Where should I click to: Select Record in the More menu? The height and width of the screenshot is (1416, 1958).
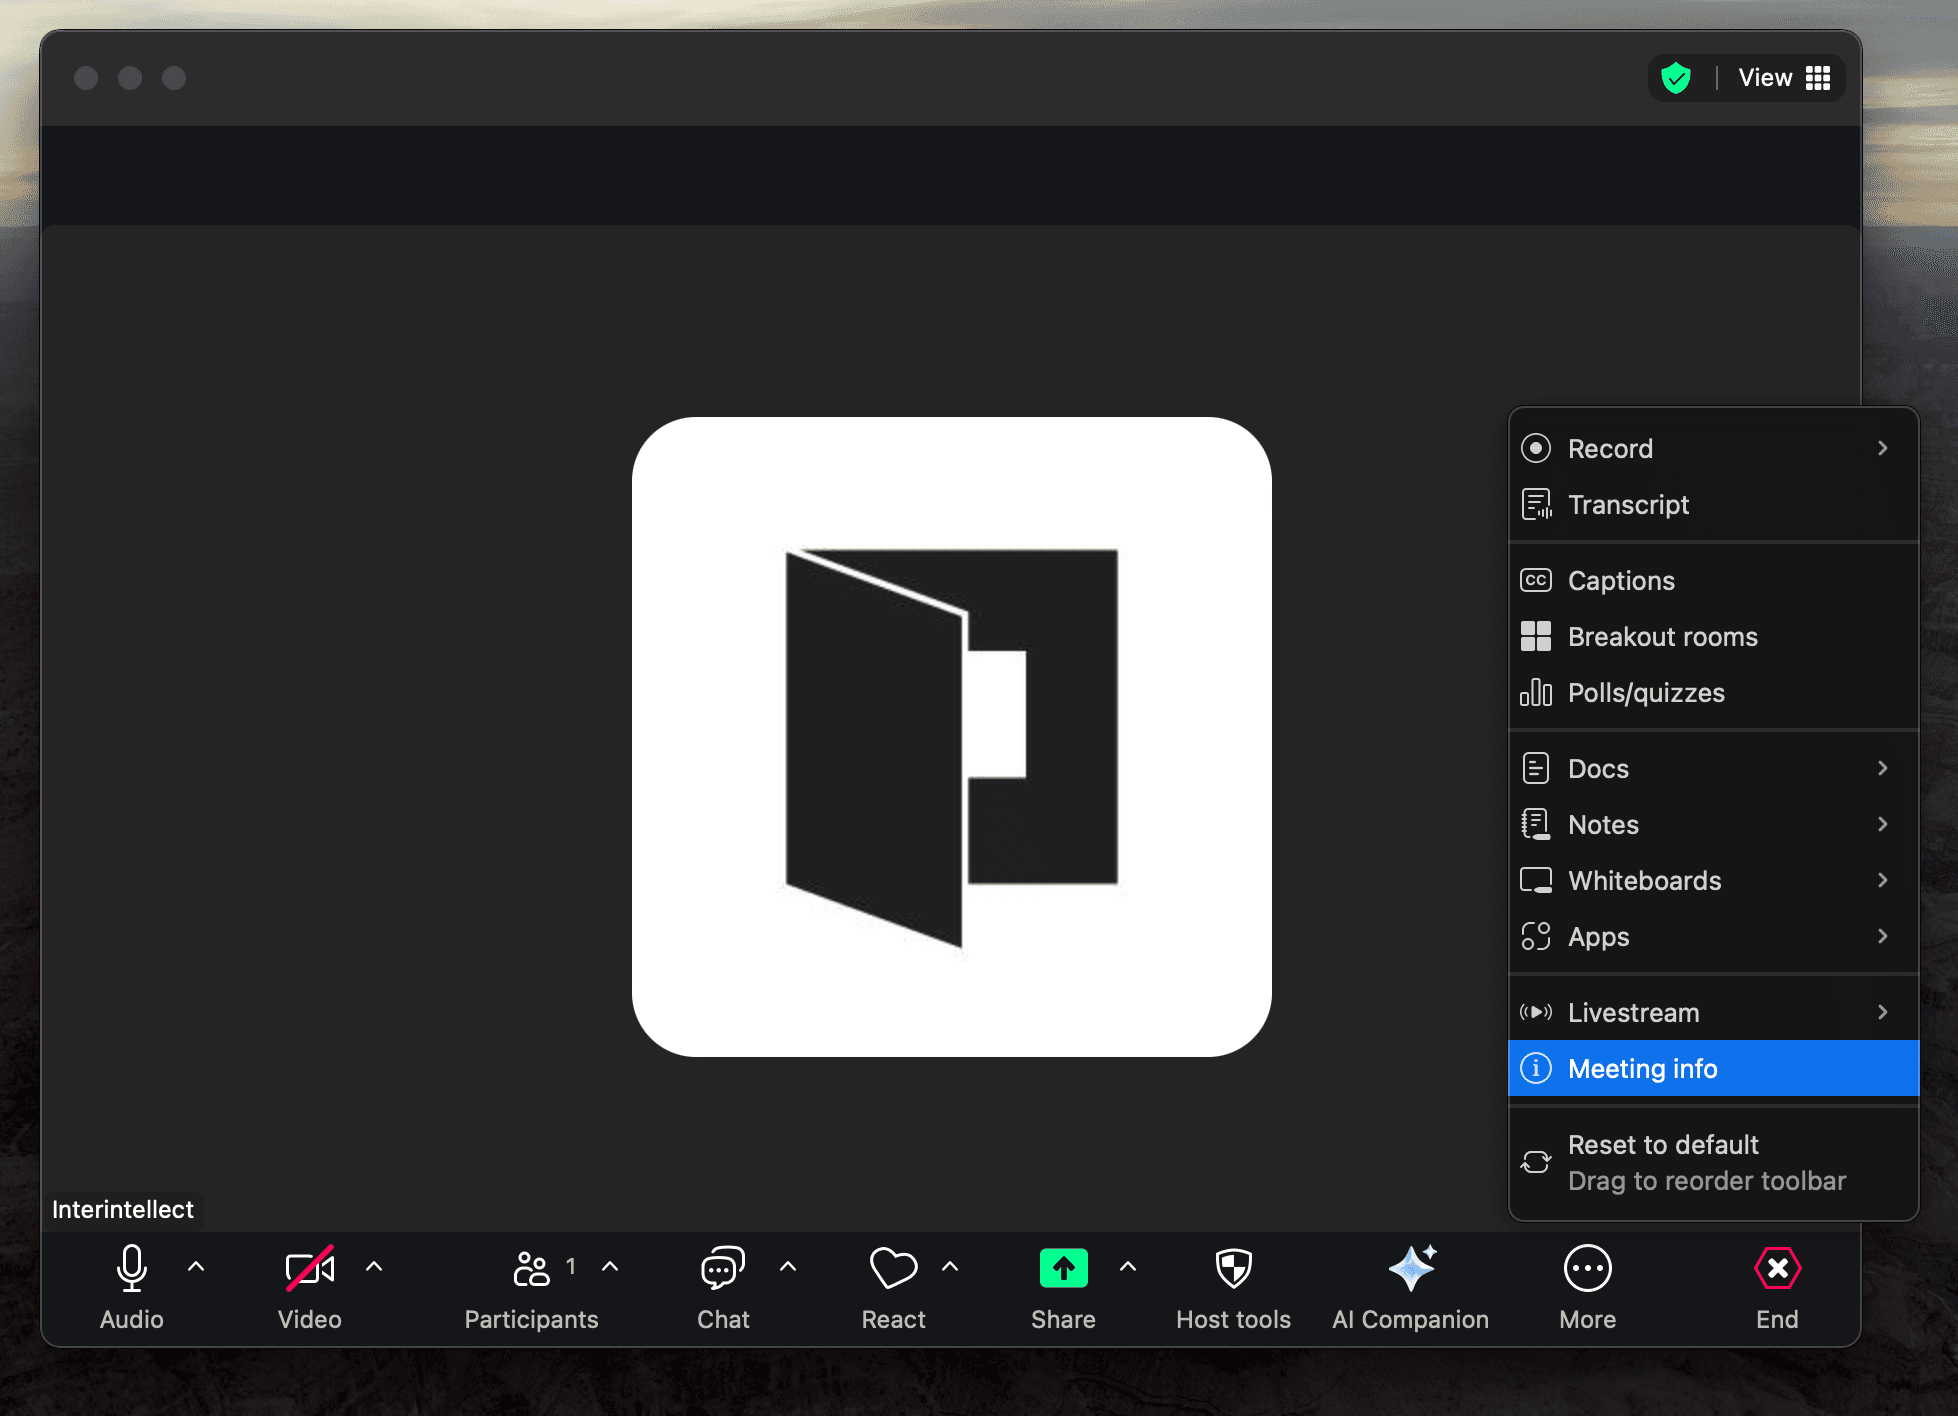pyautogui.click(x=1713, y=448)
